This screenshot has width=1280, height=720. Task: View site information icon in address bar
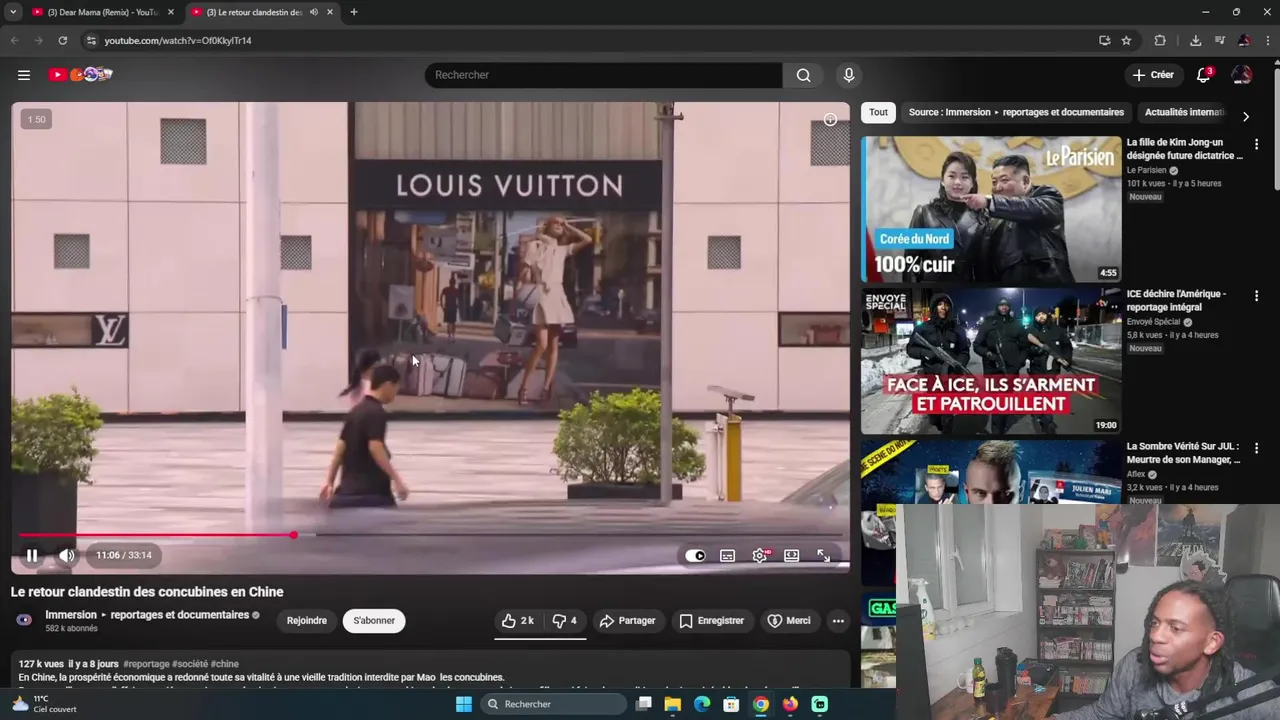tap(91, 40)
